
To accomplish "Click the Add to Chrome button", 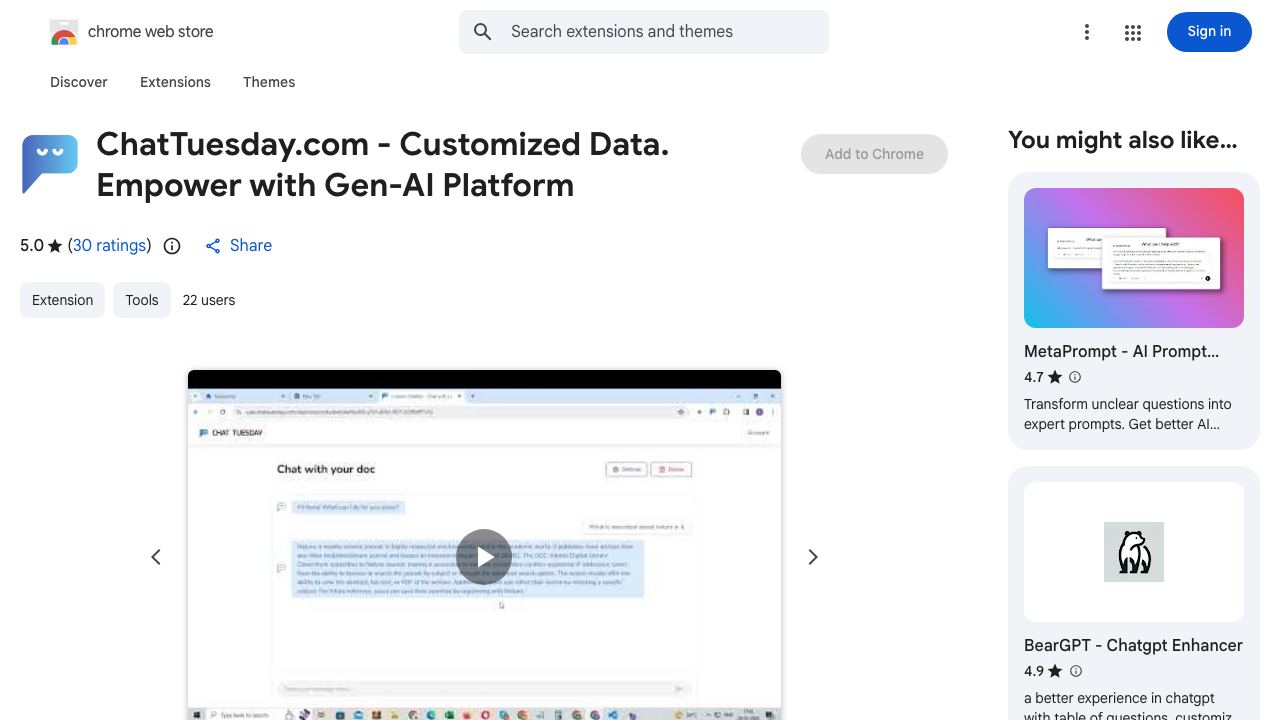I will click(x=874, y=154).
